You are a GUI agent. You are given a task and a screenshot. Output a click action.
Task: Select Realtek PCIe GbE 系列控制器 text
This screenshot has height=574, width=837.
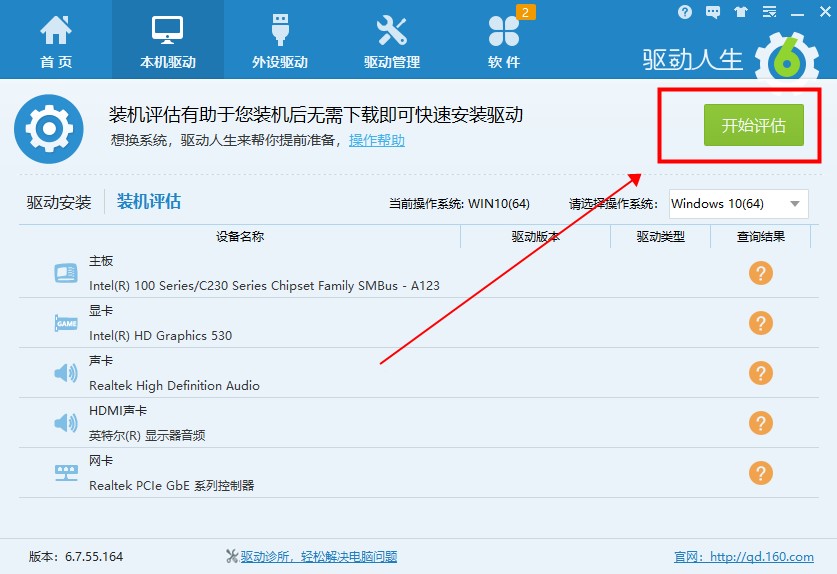coord(171,485)
